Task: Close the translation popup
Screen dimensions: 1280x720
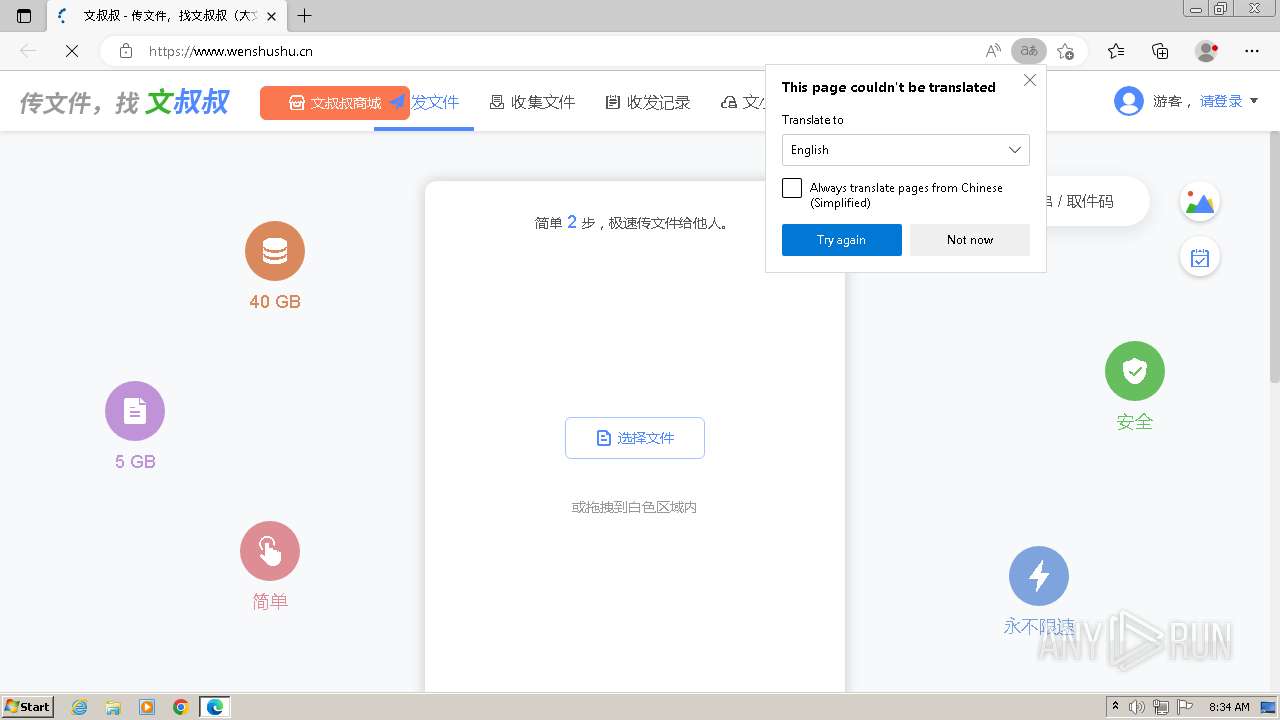Action: coord(1030,81)
